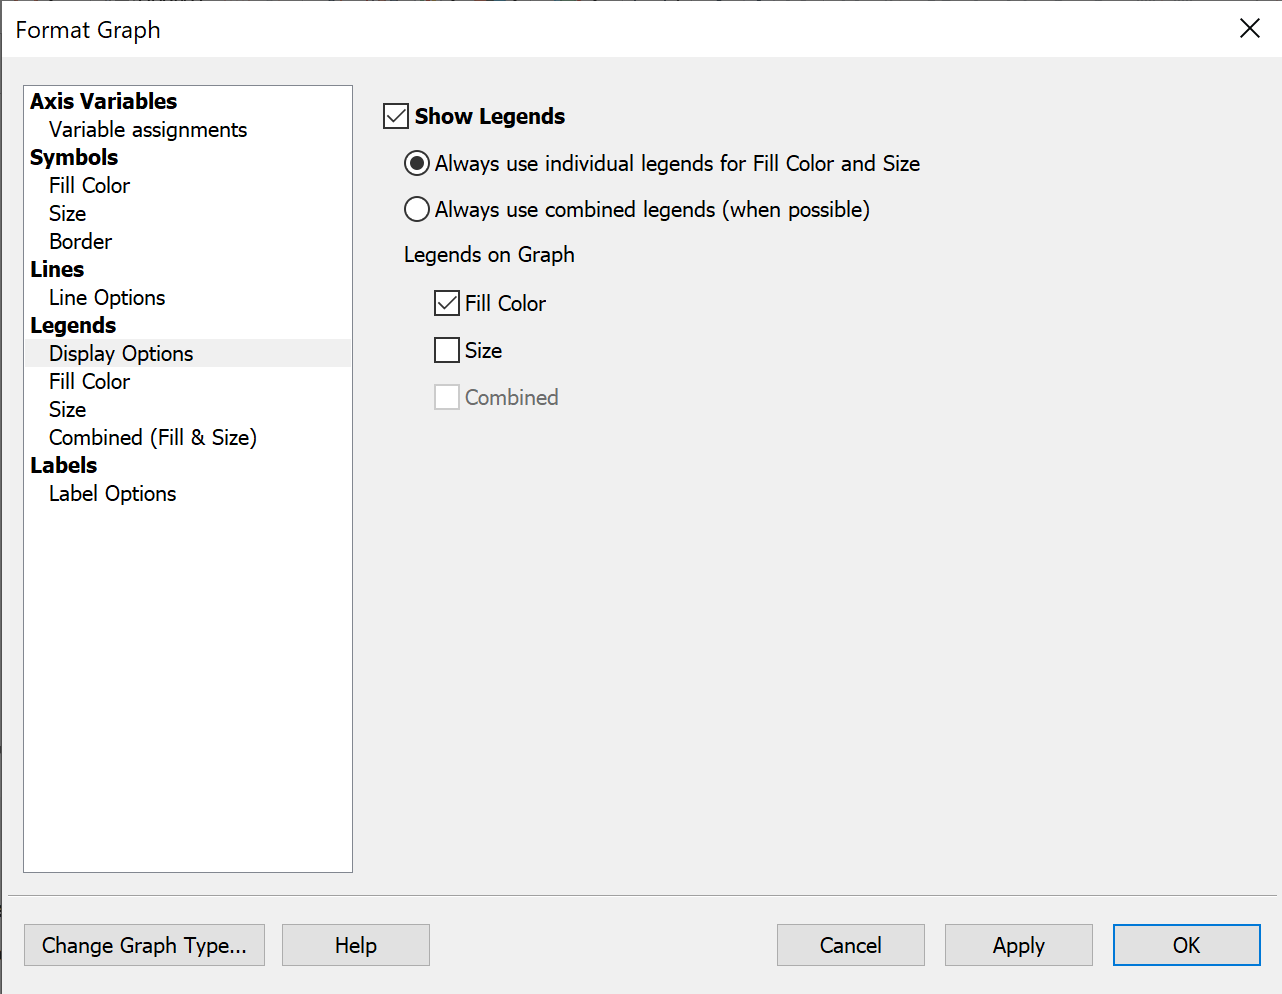Screen dimensions: 1282x994
Task: Apply the current legend settings
Action: click(1018, 945)
